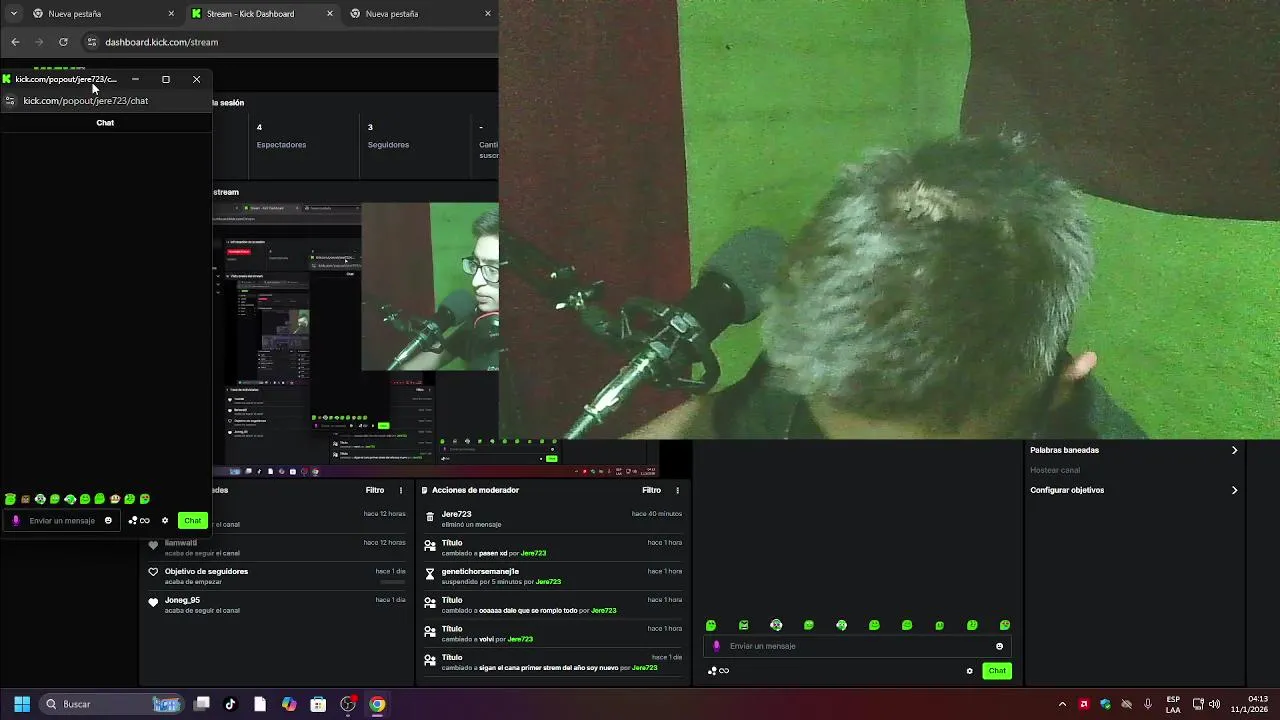
Task: Open the emoji picker in the popout chat input
Action: pos(108,520)
